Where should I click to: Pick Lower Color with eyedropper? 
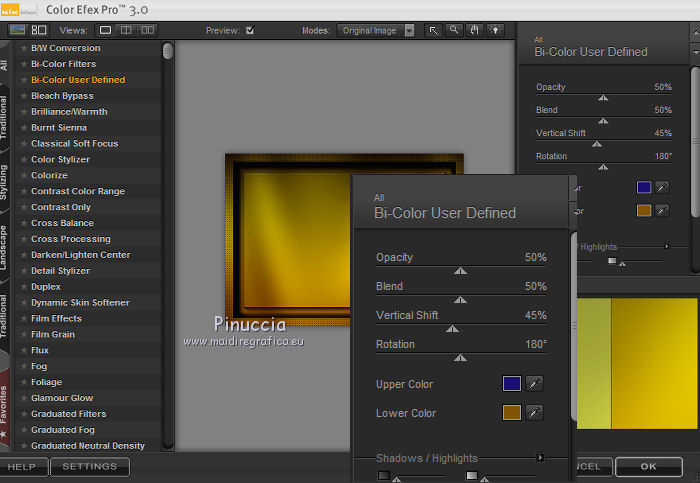pos(535,413)
